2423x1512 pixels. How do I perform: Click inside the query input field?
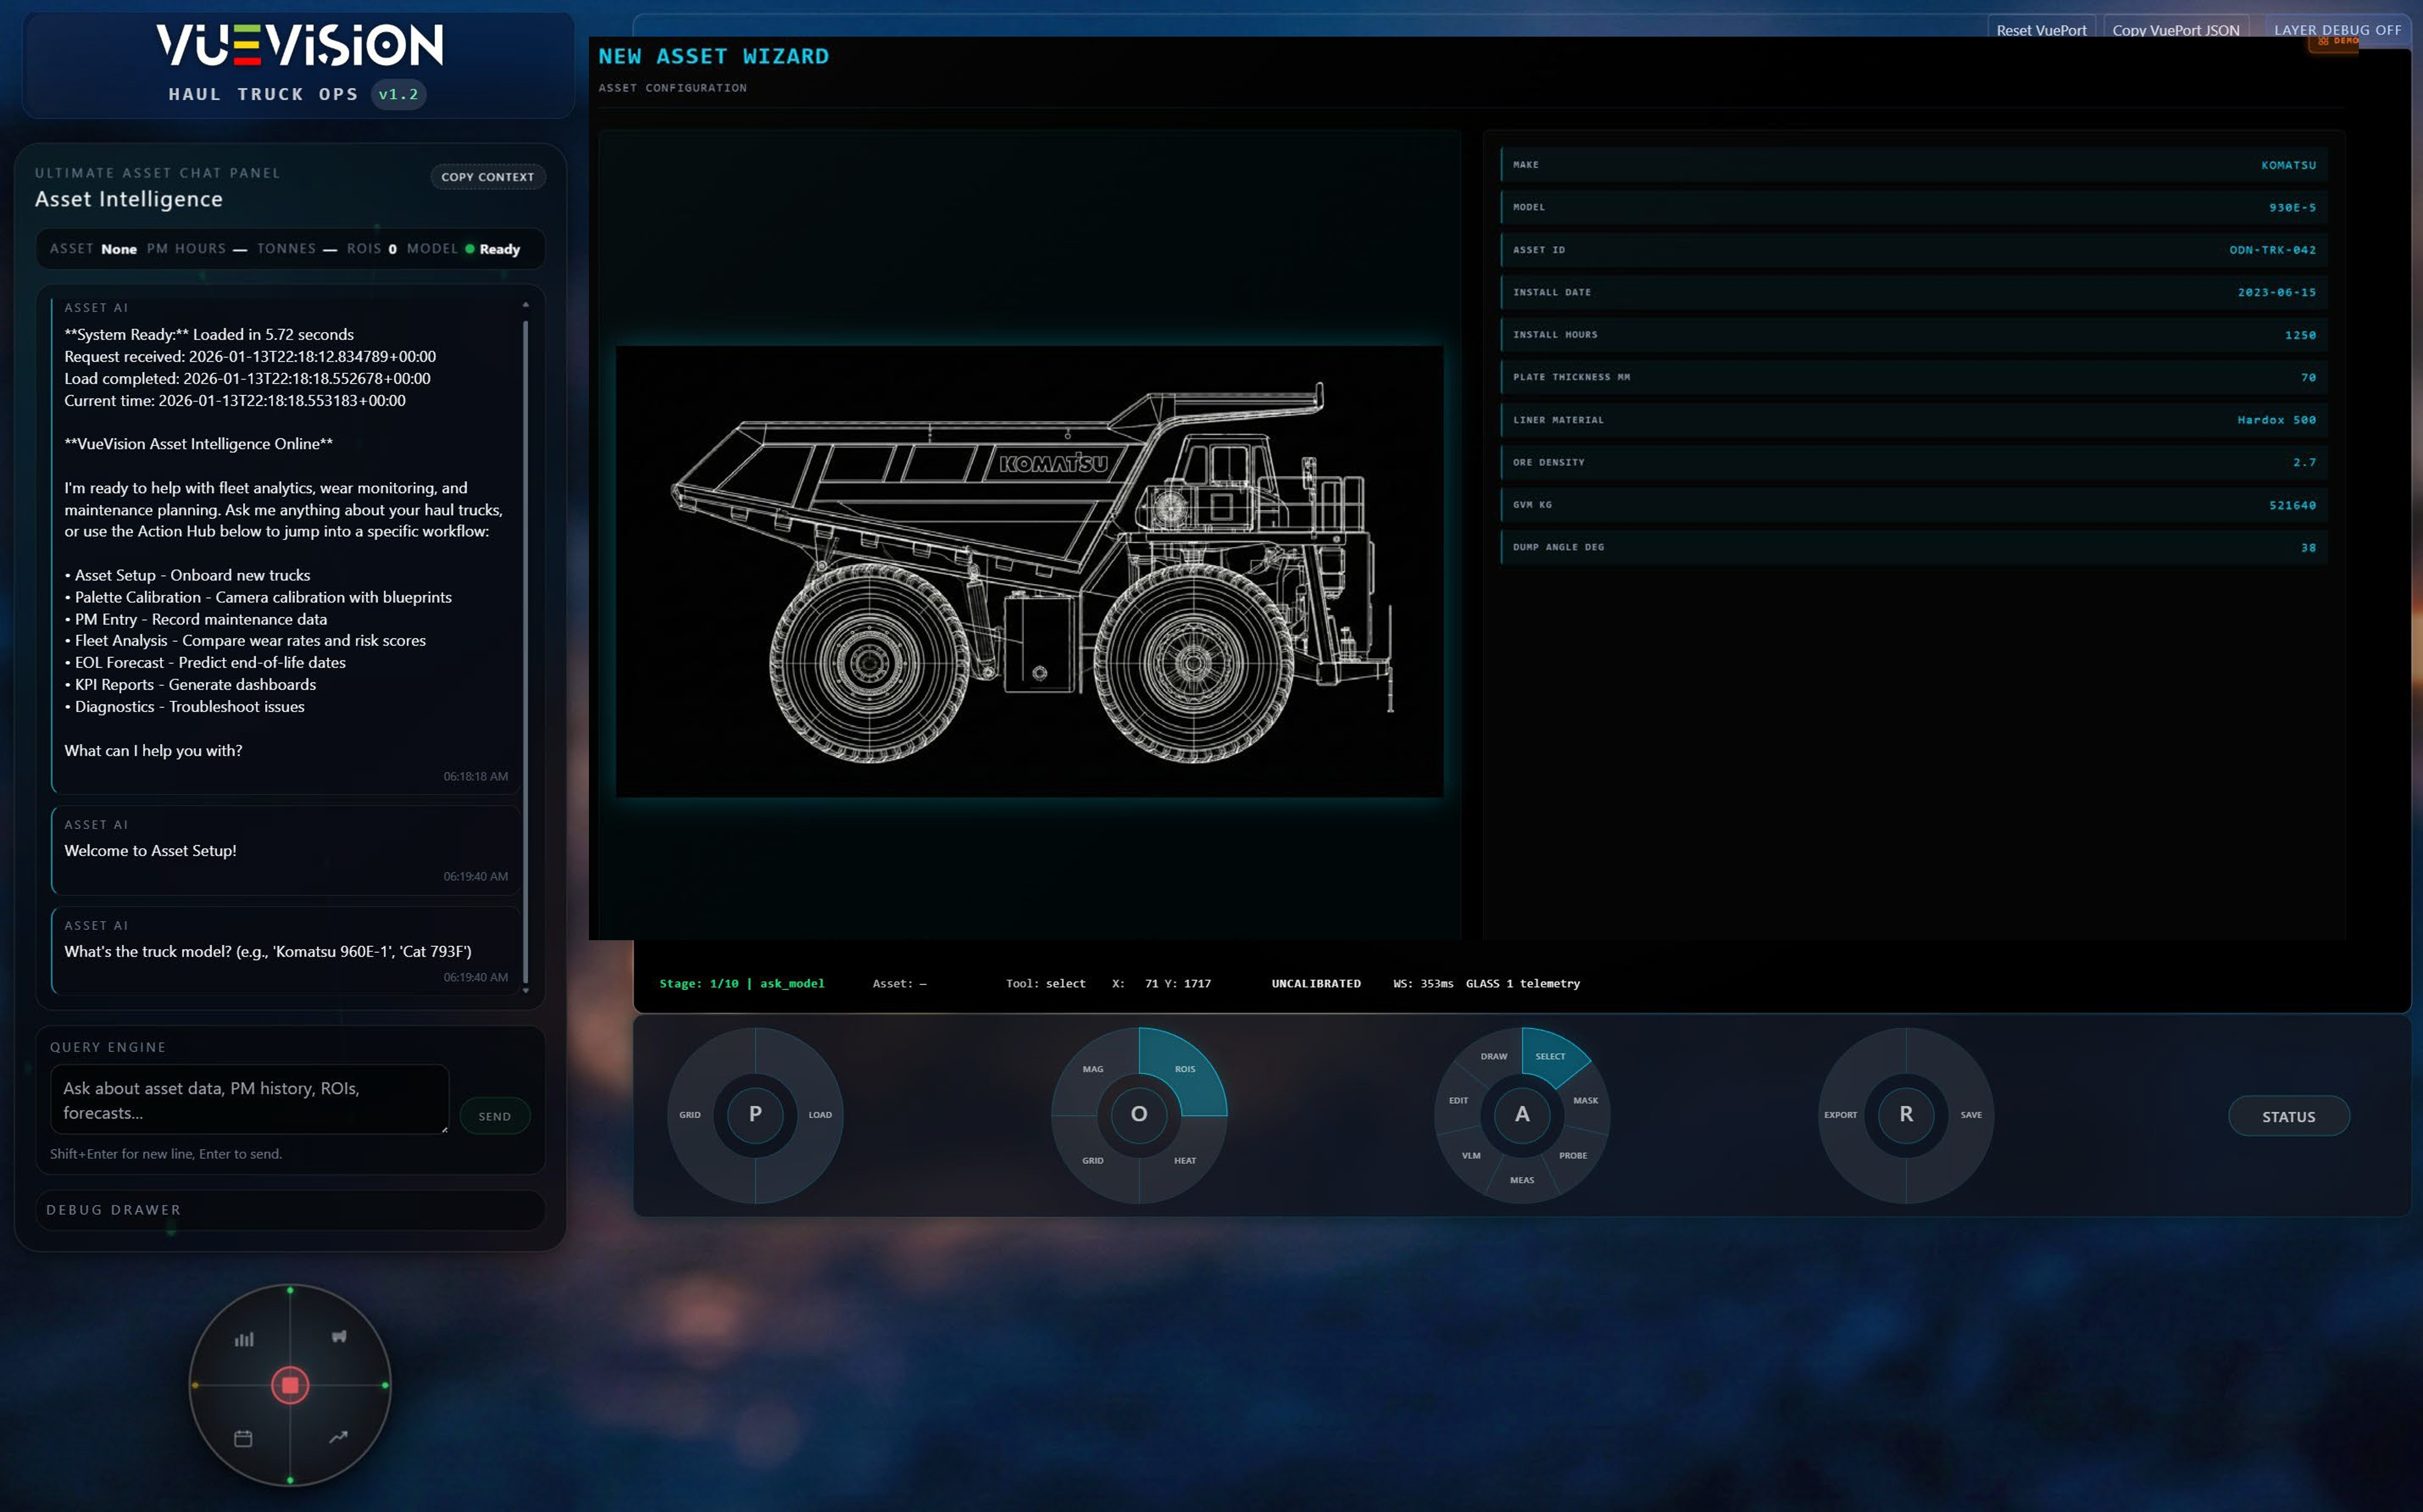(248, 1100)
